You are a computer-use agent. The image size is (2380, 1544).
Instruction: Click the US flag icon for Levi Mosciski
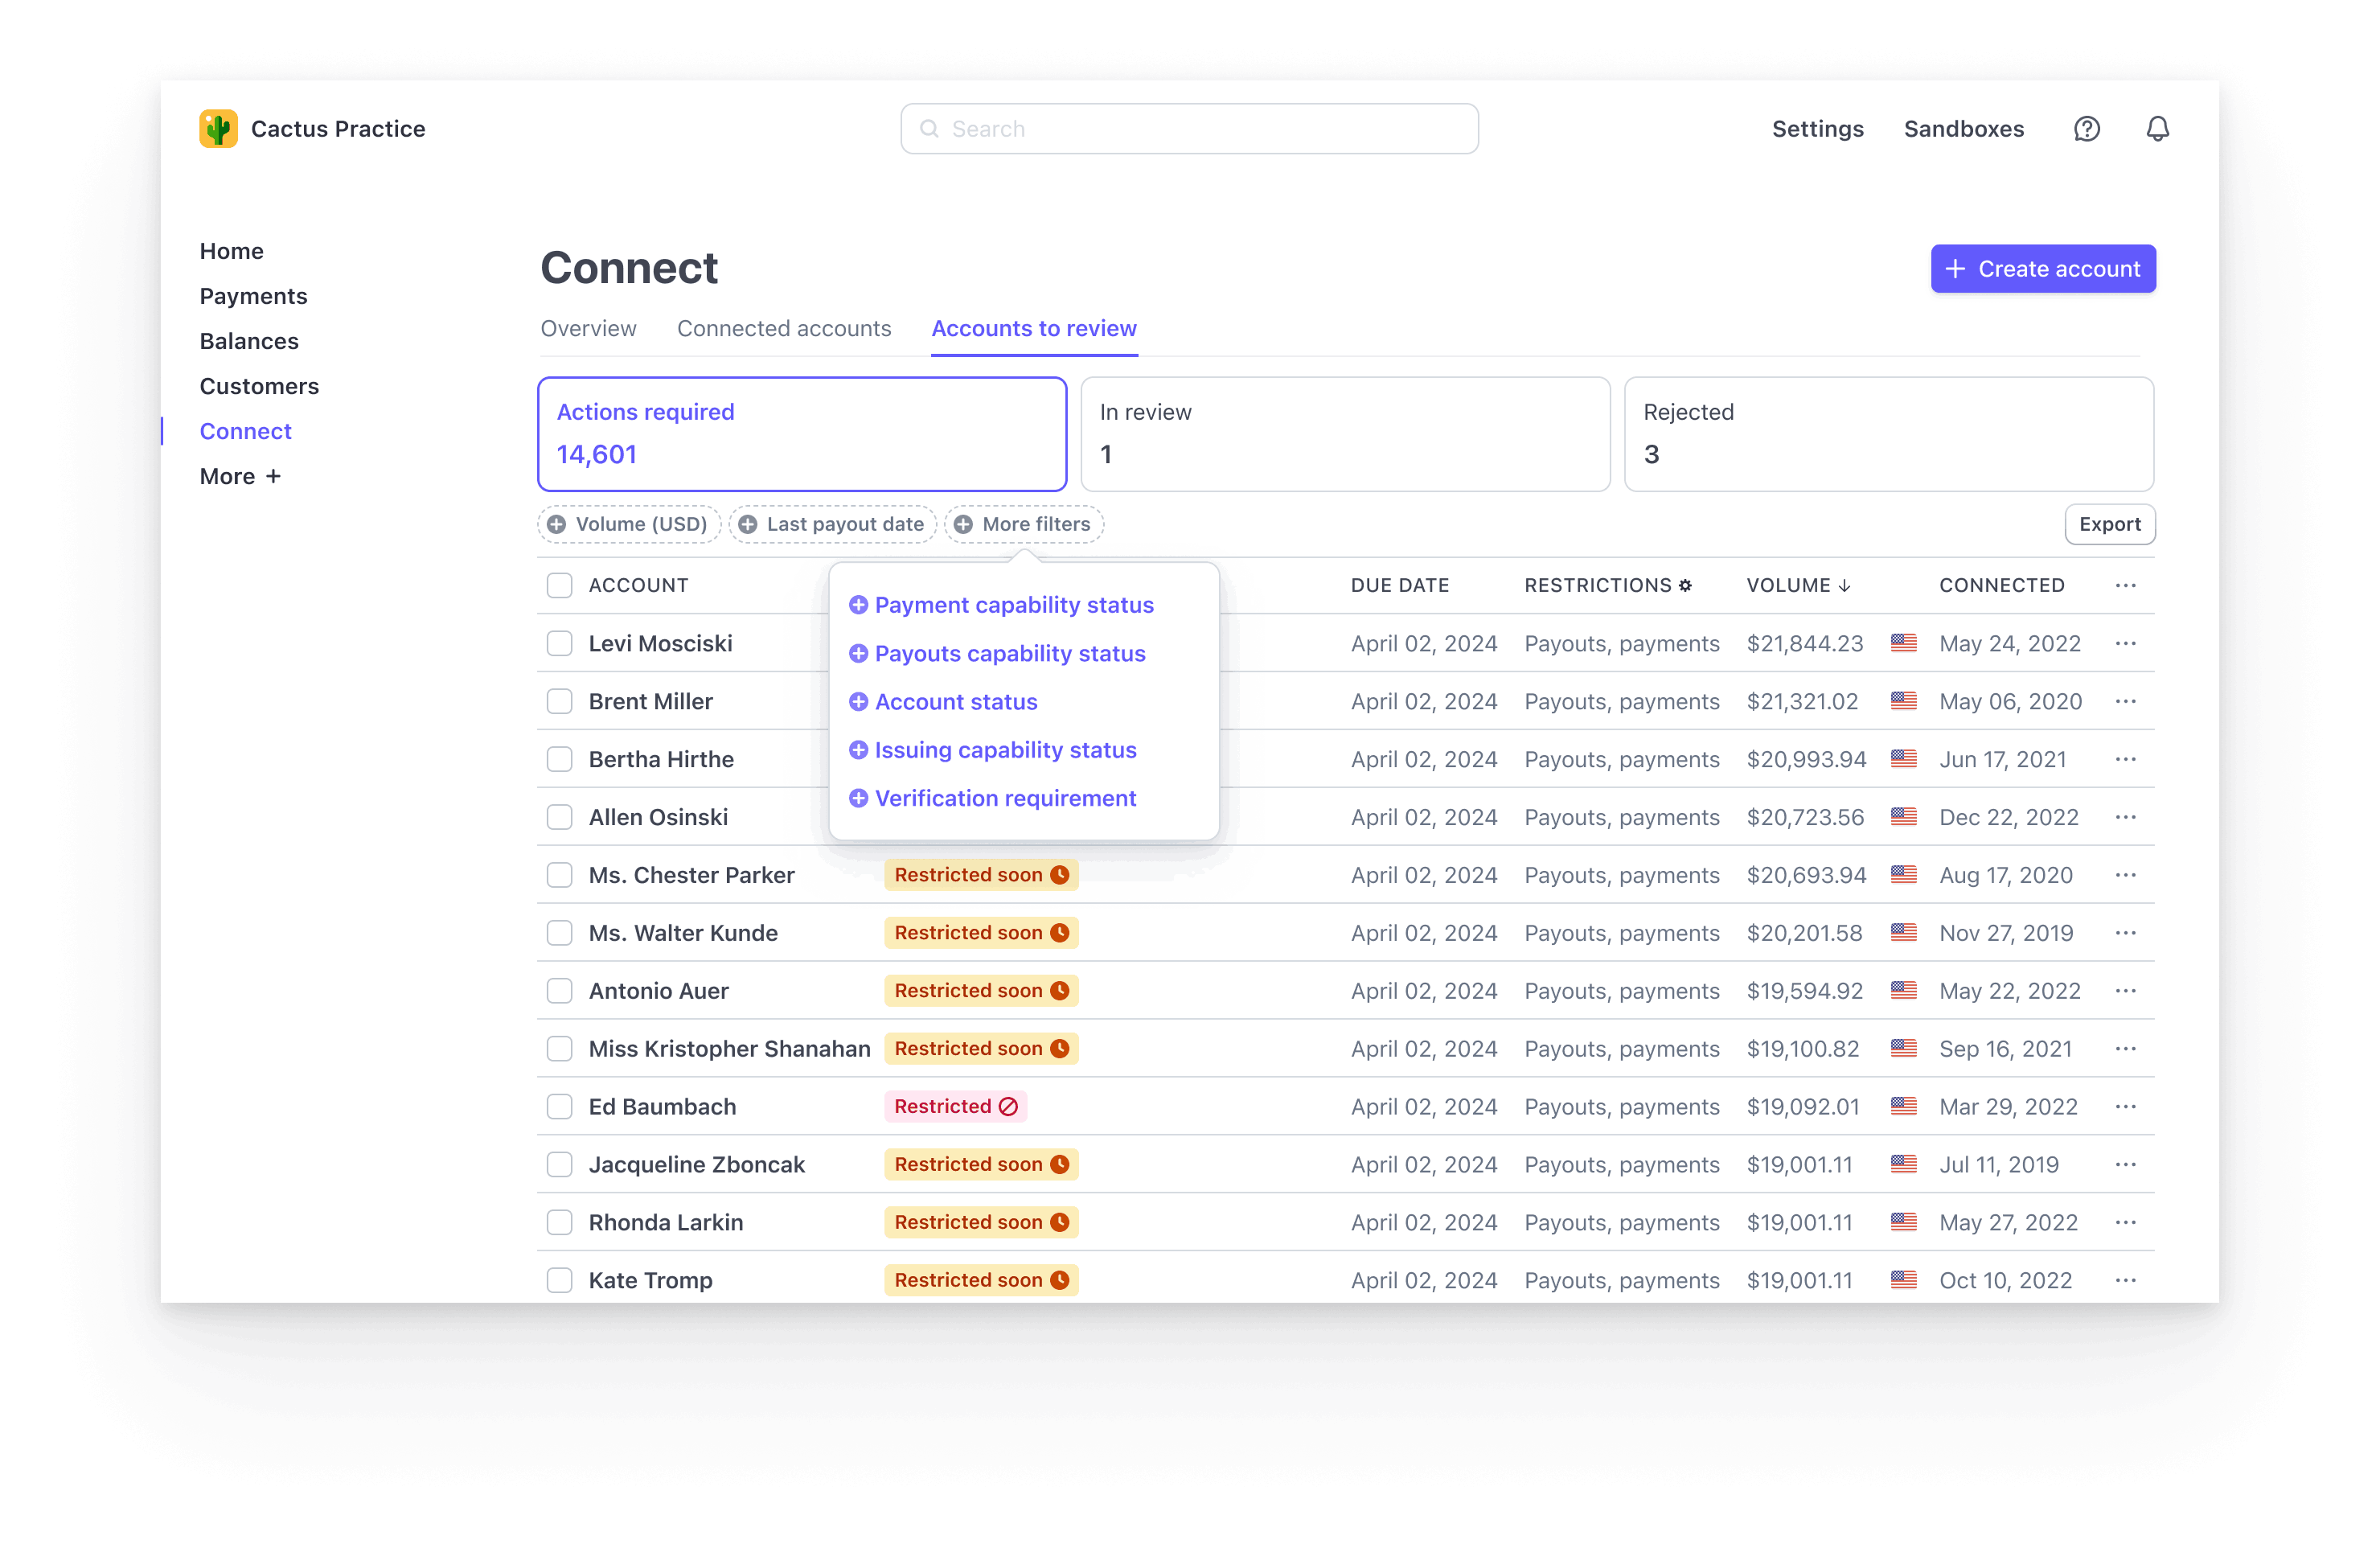click(1902, 642)
